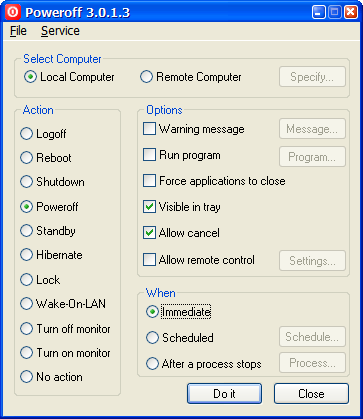This screenshot has width=363, height=419.
Task: Select the Shutdown action
Action: (52, 182)
